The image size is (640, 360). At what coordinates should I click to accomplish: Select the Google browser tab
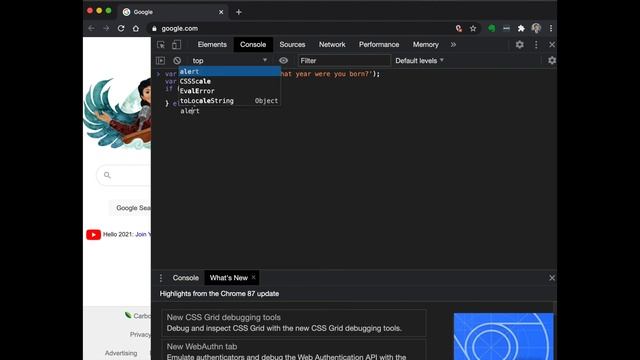[173, 12]
